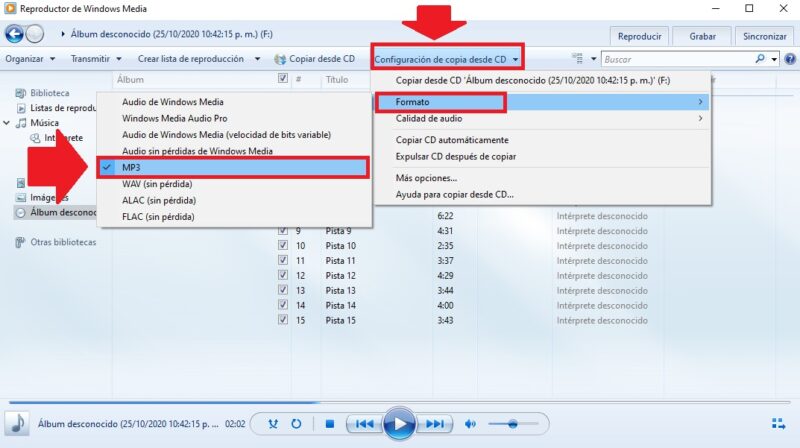The width and height of the screenshot is (800, 448).
Task: Open the Sincronizar tab
Action: pos(764,36)
